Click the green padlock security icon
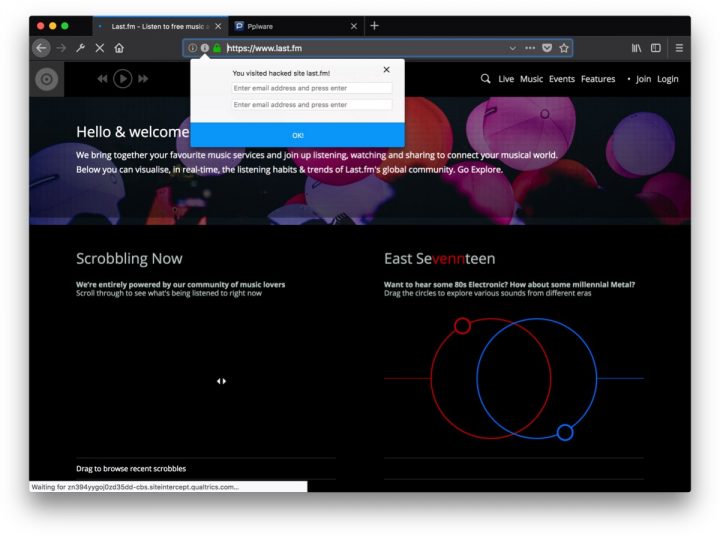Screen dimensions: 720x537 click(217, 48)
